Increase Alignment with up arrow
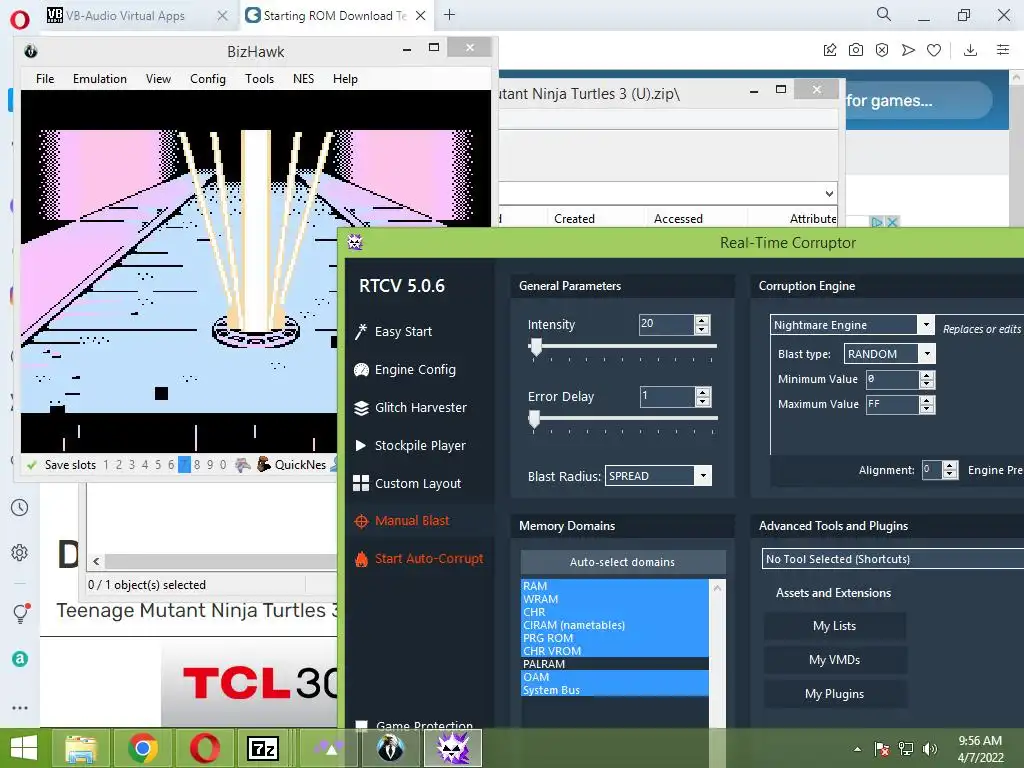Image resolution: width=1024 pixels, height=768 pixels. tap(950, 466)
